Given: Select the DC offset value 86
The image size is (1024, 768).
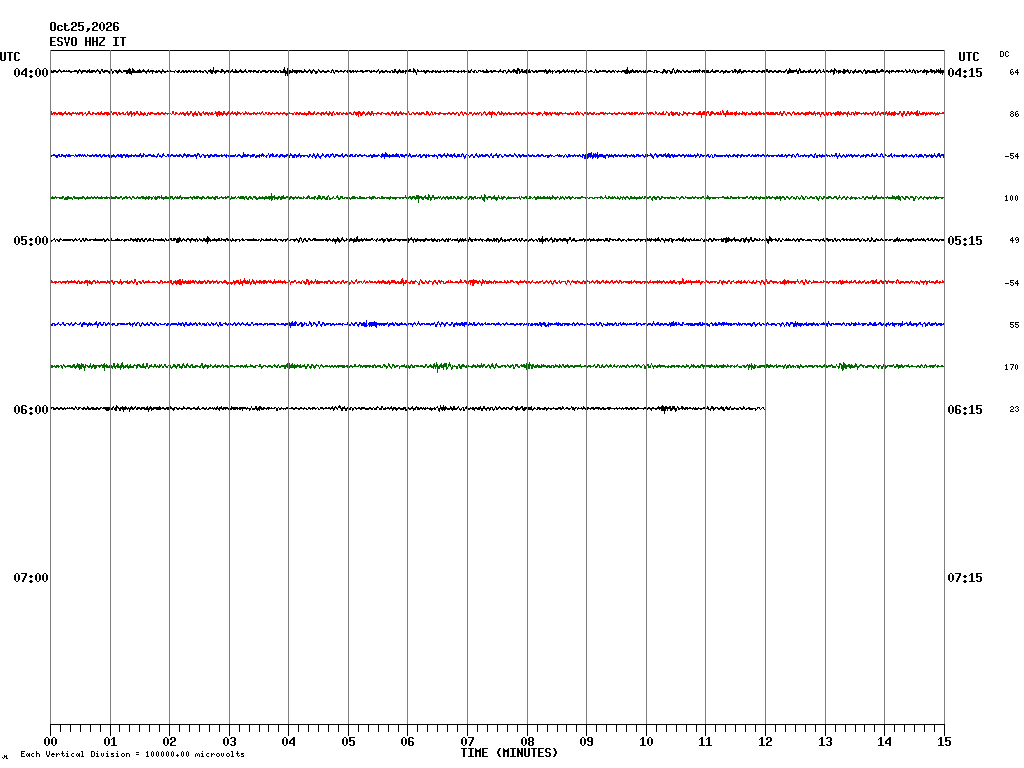Looking at the screenshot, I should tap(1014, 114).
